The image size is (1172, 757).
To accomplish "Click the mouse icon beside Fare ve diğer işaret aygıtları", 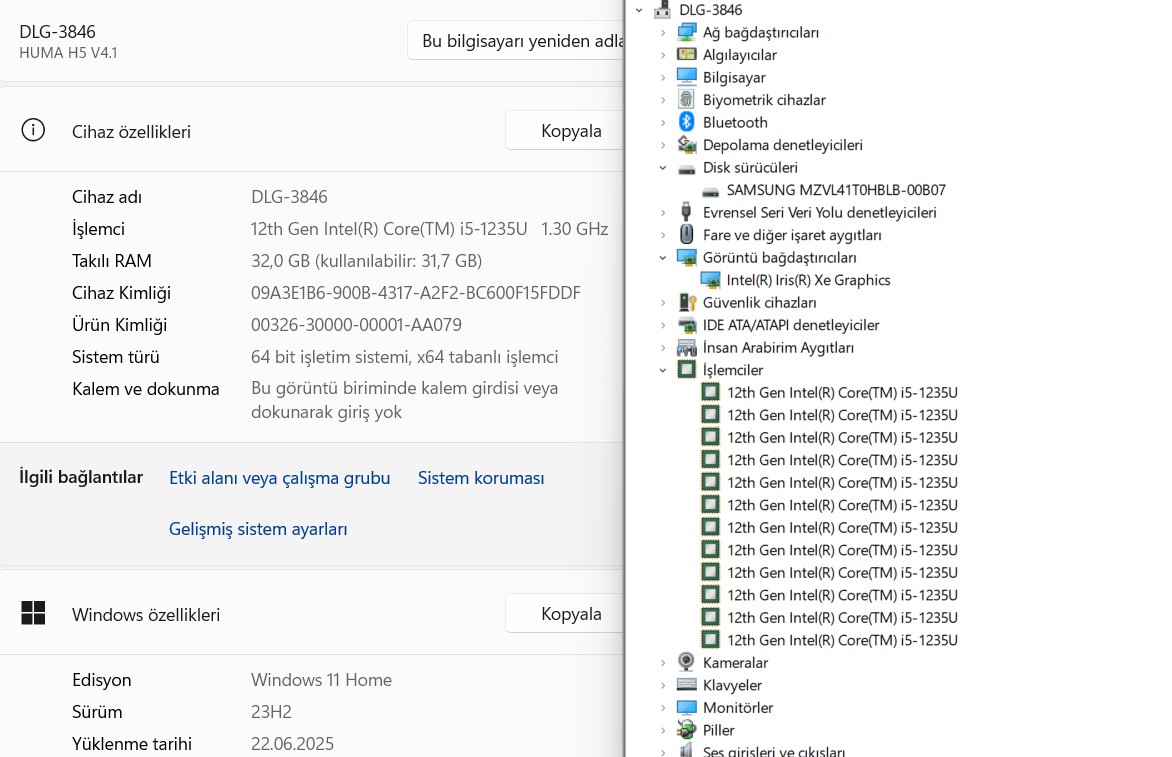I will pyautogui.click(x=686, y=235).
